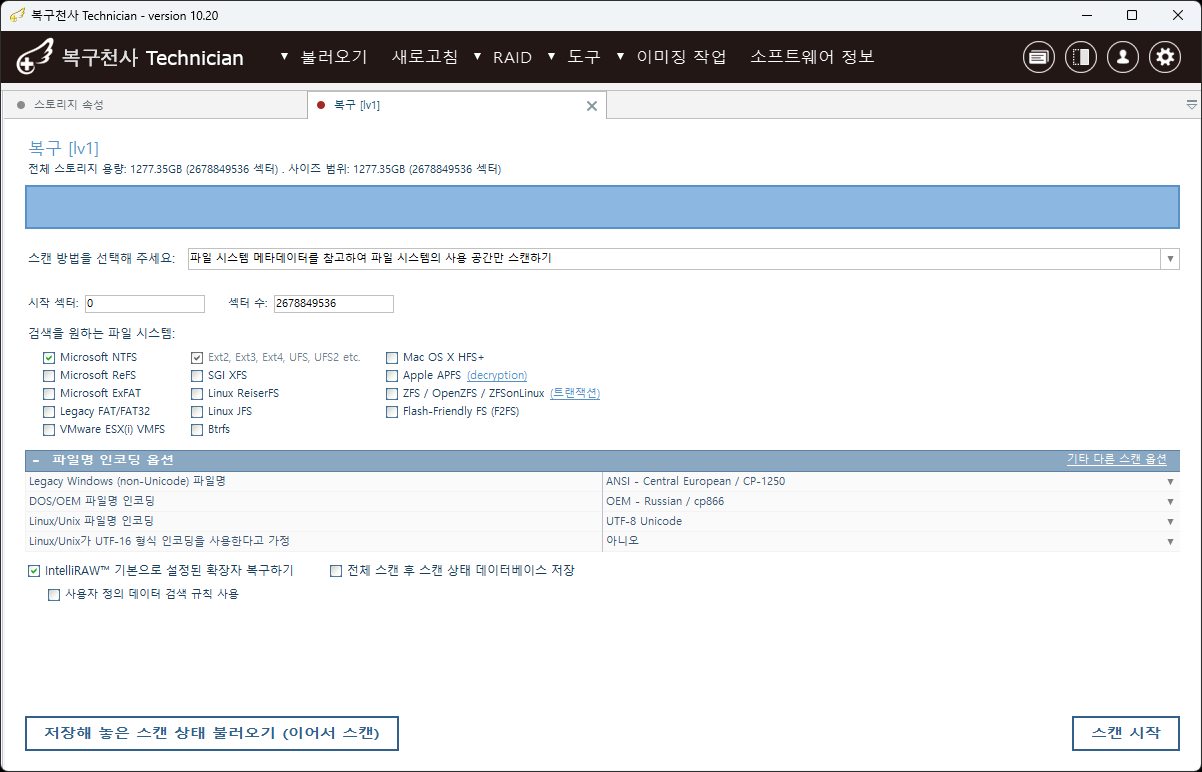Click the UTF-8 Unicode value
Viewport: 1202px width, 772px height.
click(x=644, y=521)
